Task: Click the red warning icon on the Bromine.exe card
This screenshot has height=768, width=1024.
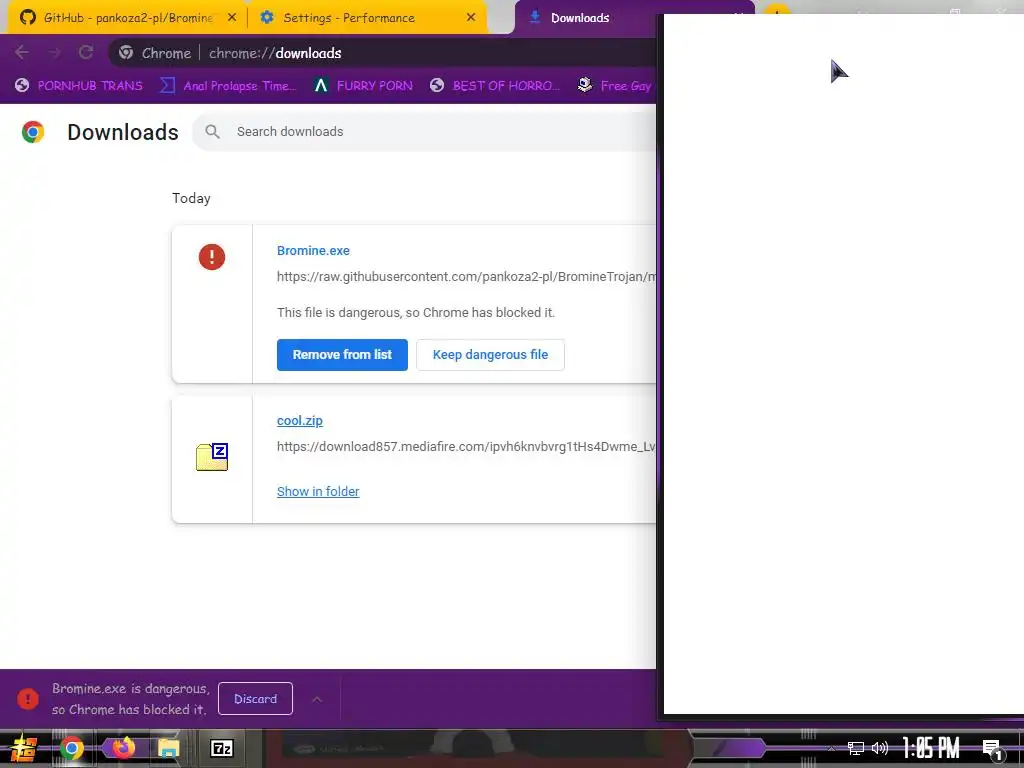Action: 212,257
